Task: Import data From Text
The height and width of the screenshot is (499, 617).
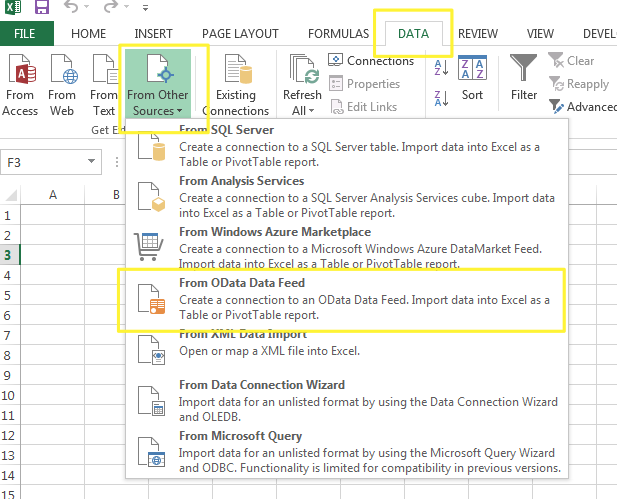Action: point(104,85)
